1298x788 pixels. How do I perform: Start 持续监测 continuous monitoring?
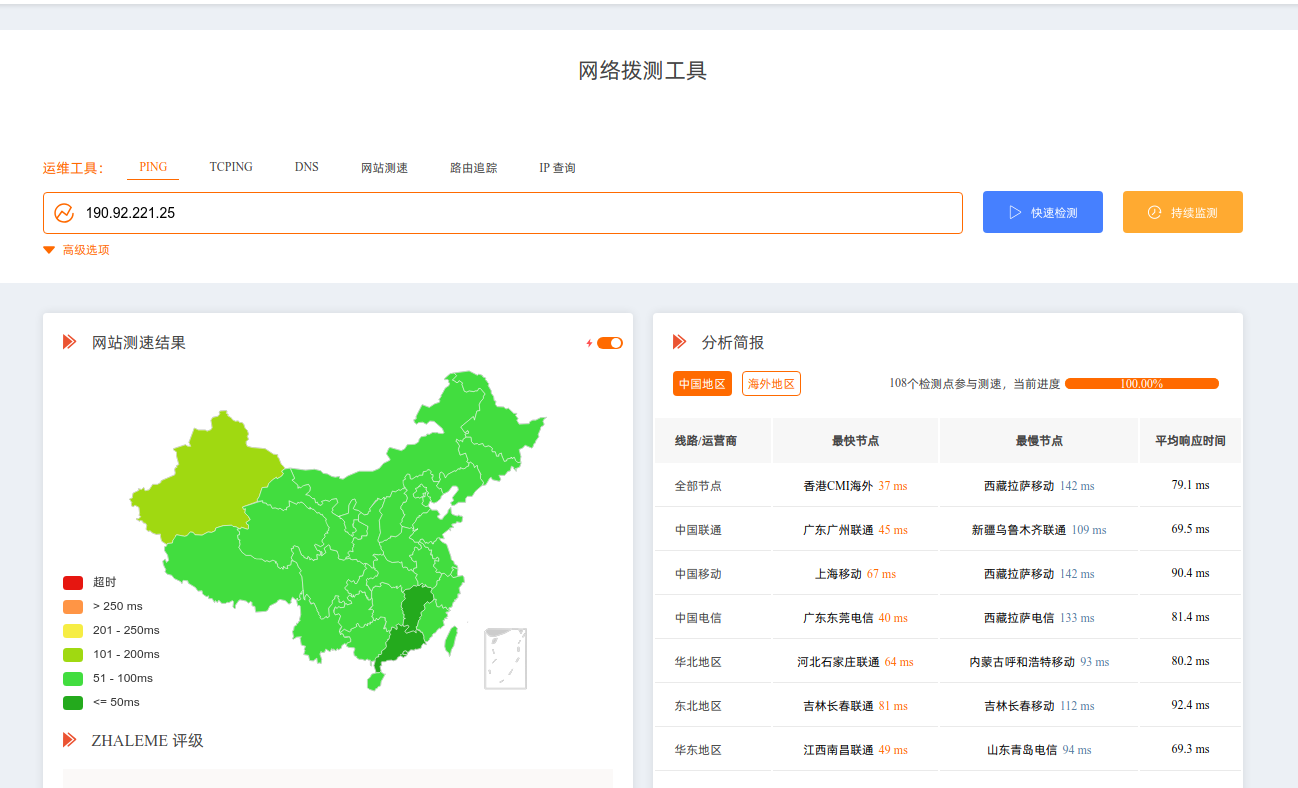coord(1182,212)
